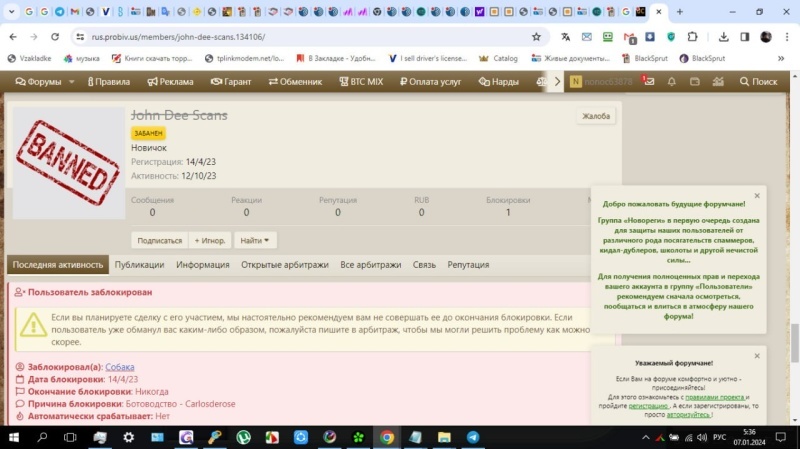Open the Telegram taskbar icon
The width and height of the screenshot is (800, 449).
[x=473, y=437]
